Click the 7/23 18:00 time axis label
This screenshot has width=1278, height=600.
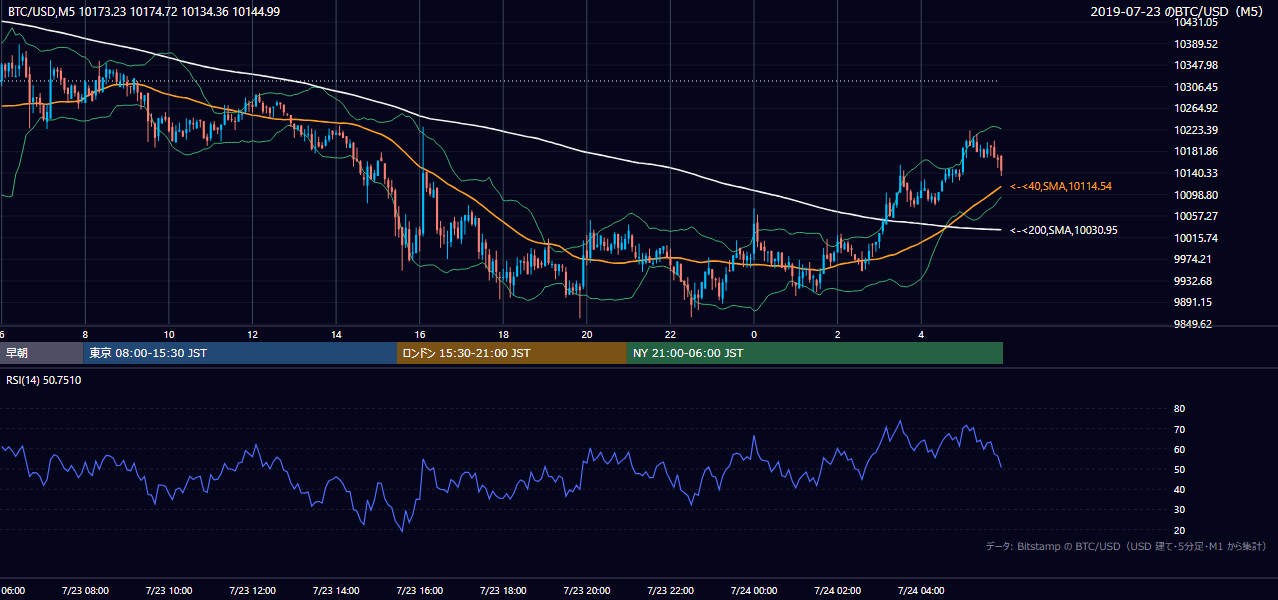[x=503, y=590]
